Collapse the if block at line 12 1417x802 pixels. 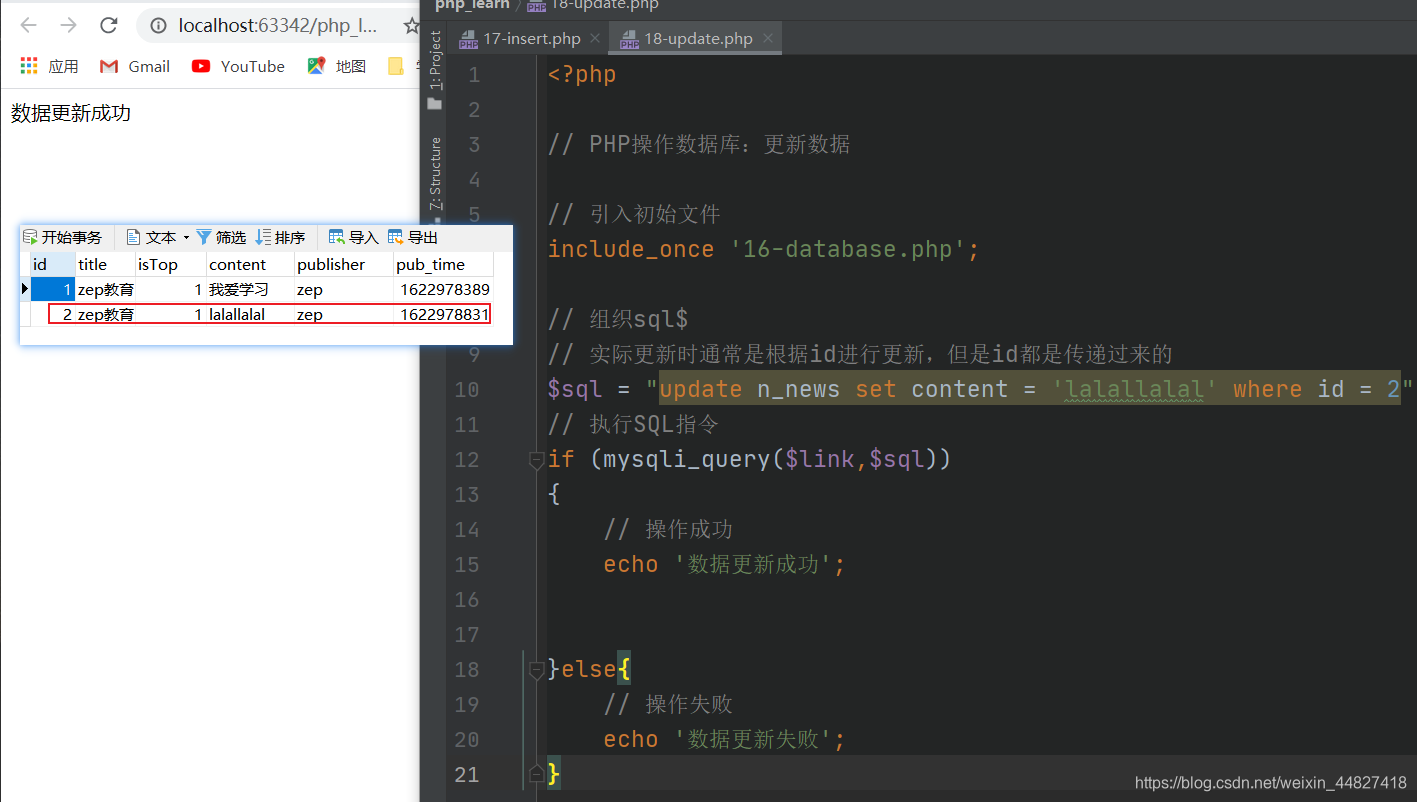pyautogui.click(x=537, y=459)
